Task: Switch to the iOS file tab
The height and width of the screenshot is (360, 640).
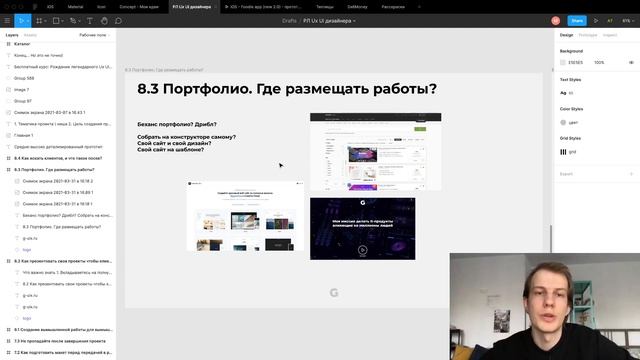Action: [x=50, y=7]
